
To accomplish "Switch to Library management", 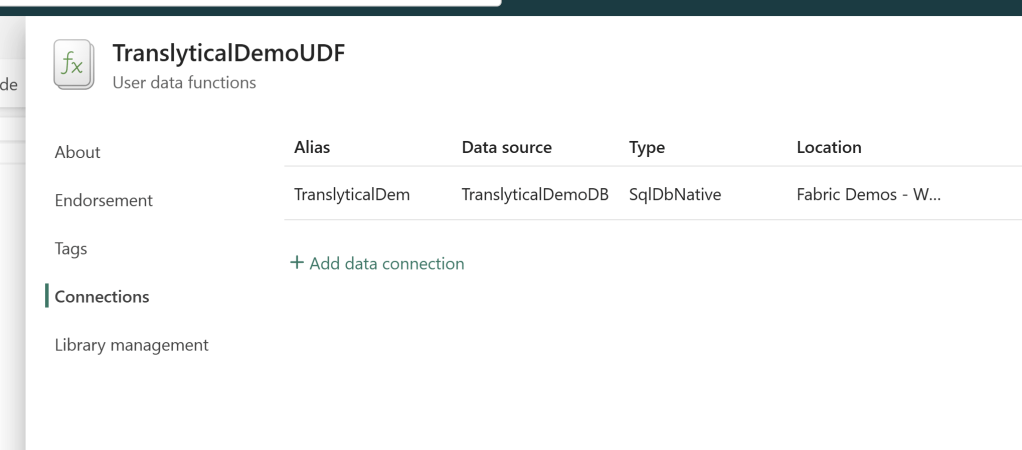I will click(x=132, y=345).
